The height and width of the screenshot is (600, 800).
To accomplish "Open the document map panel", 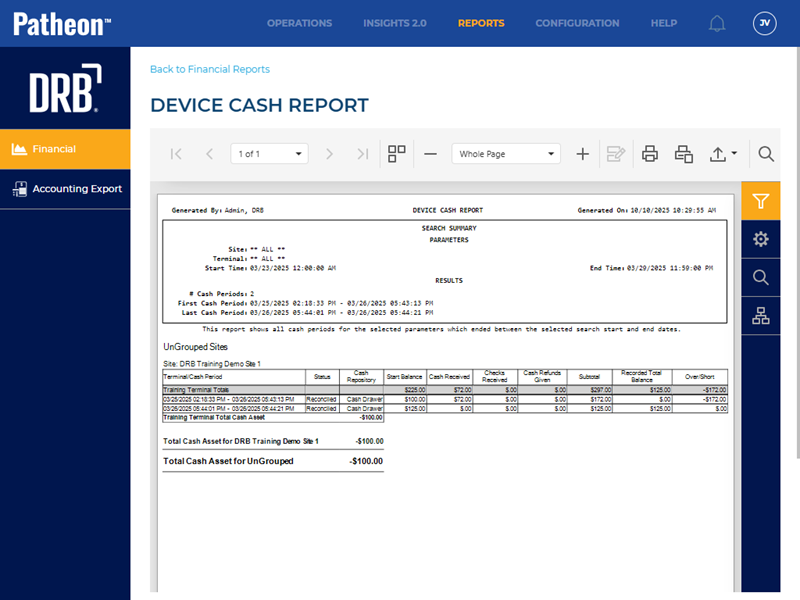I will click(761, 317).
